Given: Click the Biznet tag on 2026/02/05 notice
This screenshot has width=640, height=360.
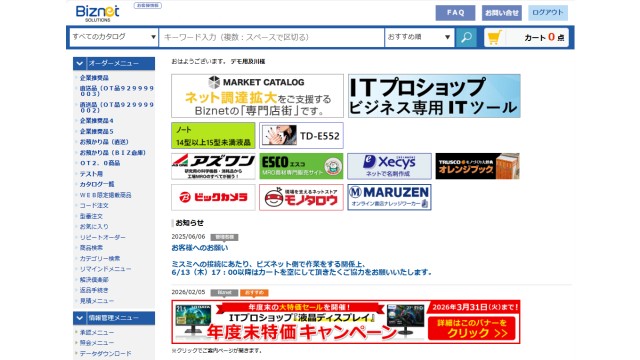Looking at the screenshot, I should pos(224,293).
